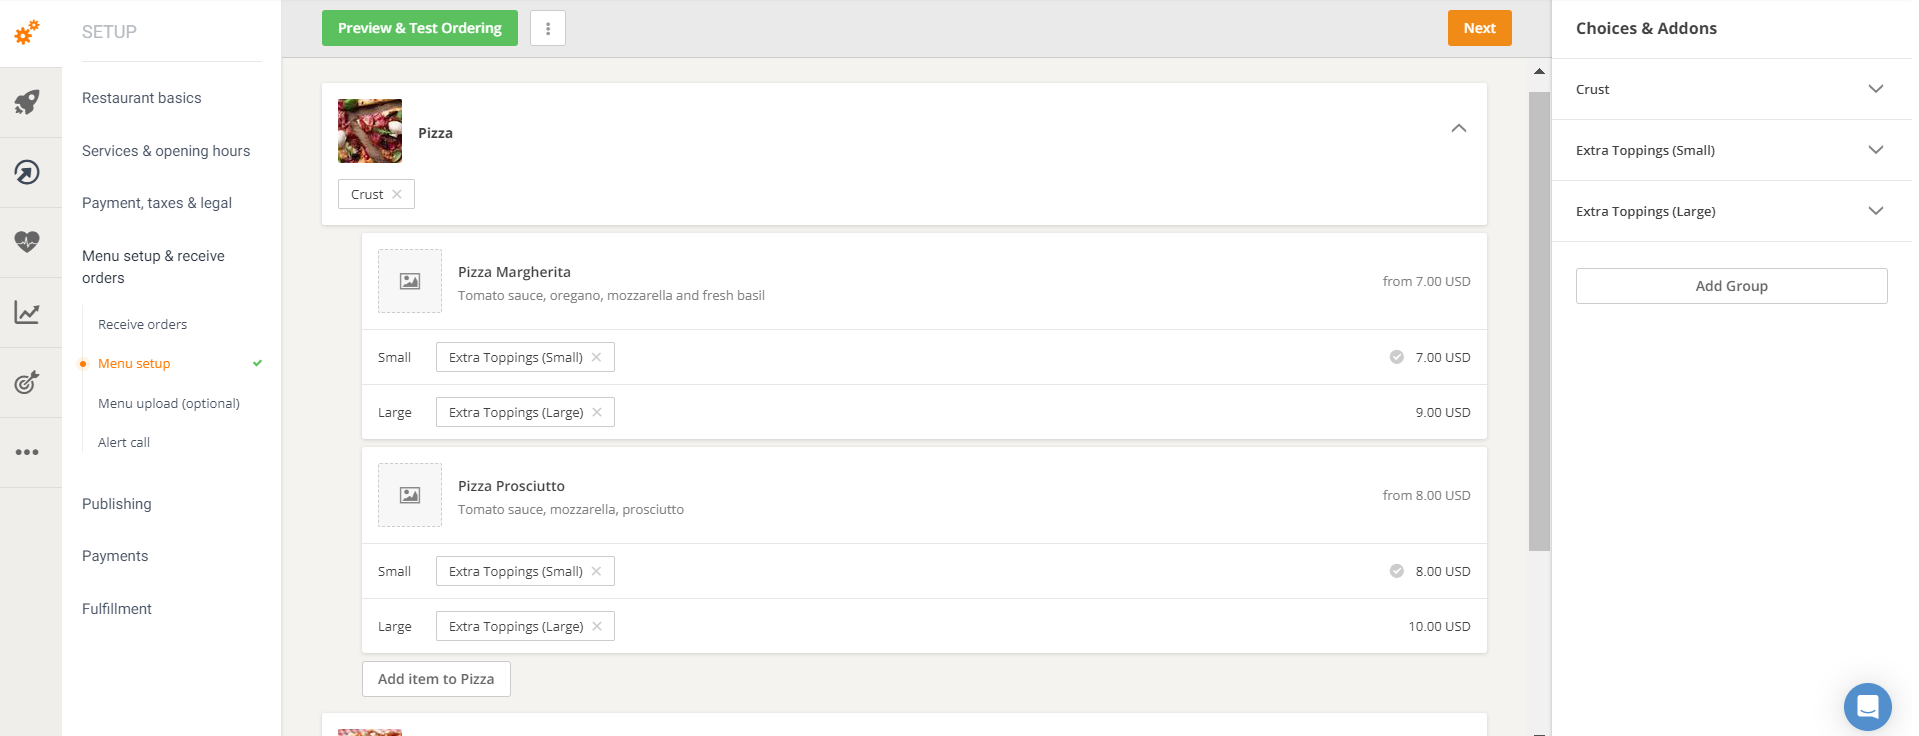Click the Choices & Addons heading
Screen dimensions: 1919x736
1646,28
